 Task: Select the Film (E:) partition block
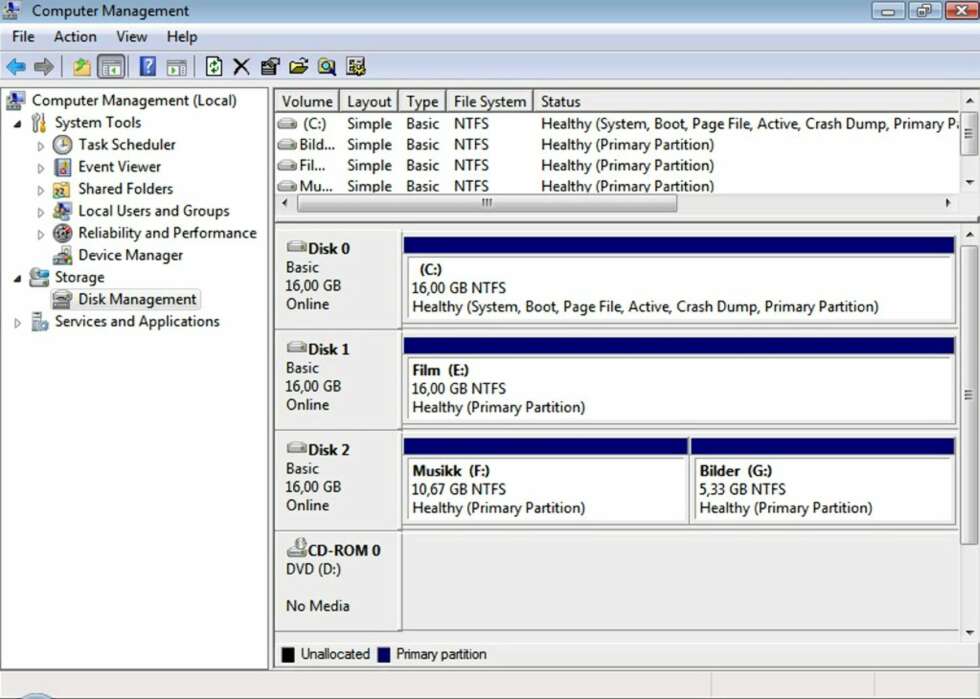679,389
